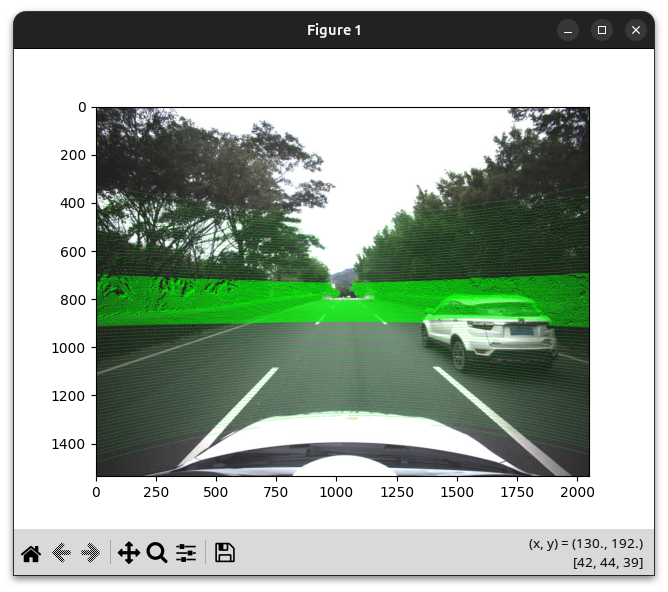Viewport: 668px width, 592px height.
Task: Reset the plot with the Home icon
Action: click(31, 553)
